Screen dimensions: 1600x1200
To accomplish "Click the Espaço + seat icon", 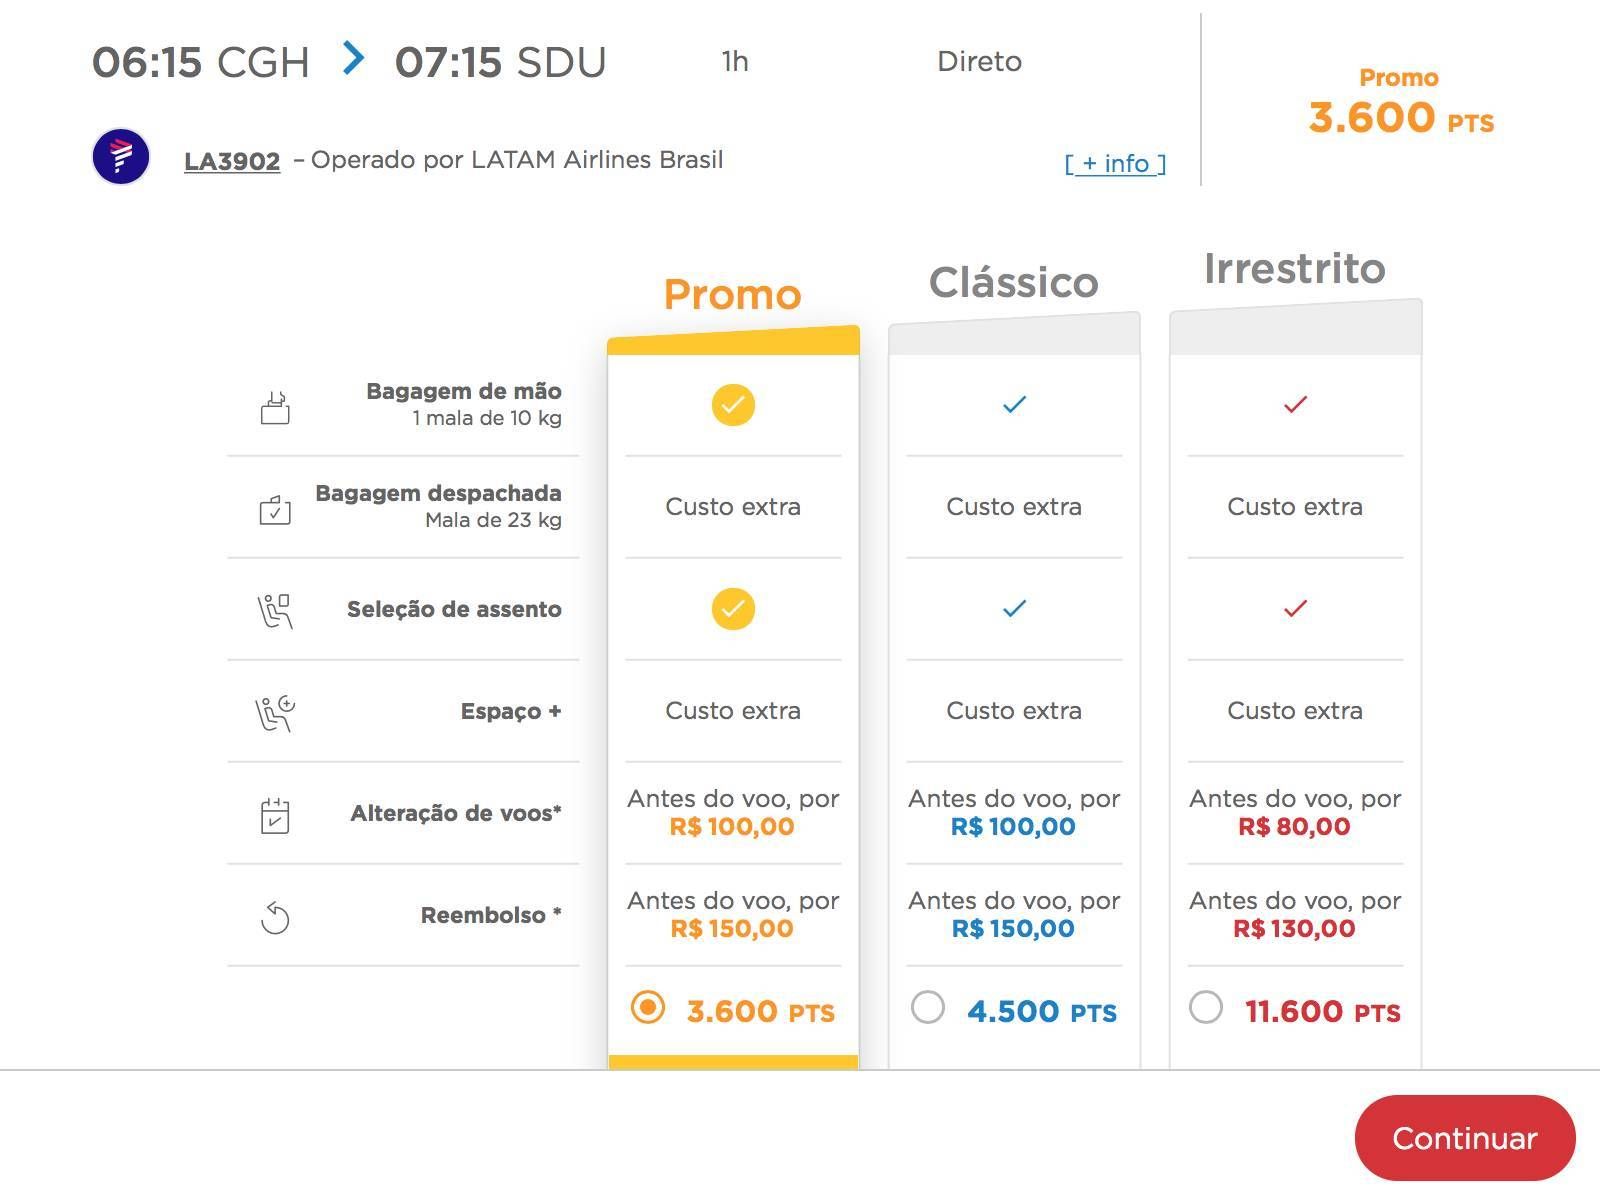I will pos(275,713).
